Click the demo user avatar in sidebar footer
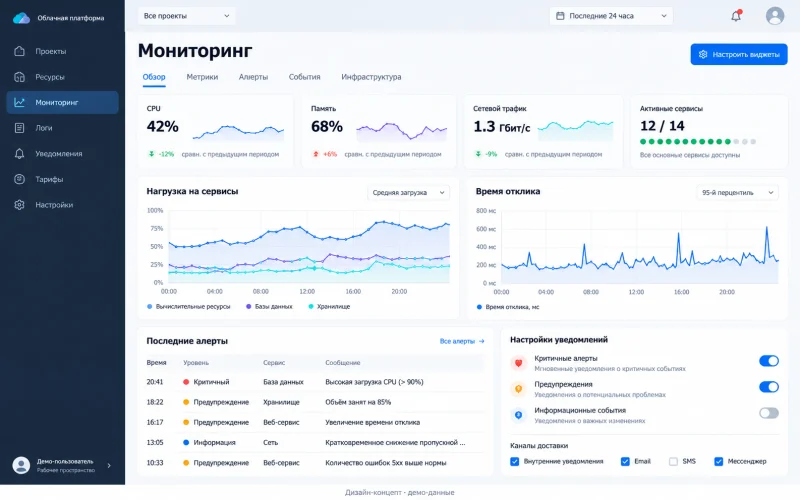Image resolution: width=800 pixels, height=500 pixels. [21, 465]
